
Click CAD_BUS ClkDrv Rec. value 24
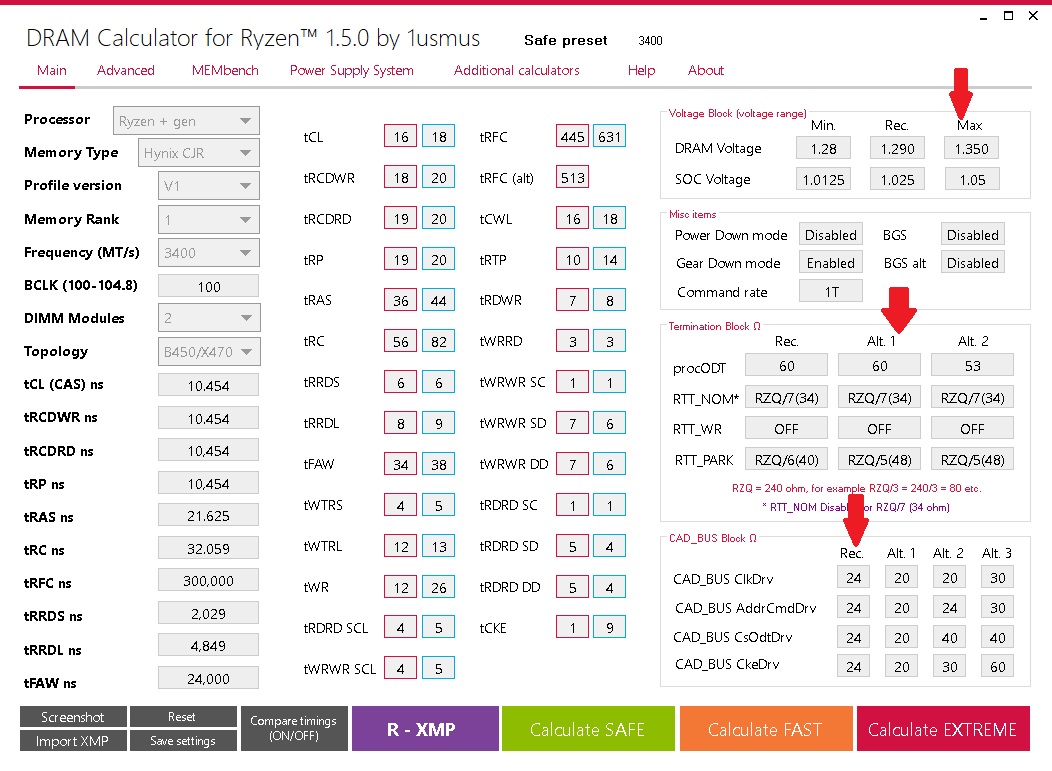853,578
